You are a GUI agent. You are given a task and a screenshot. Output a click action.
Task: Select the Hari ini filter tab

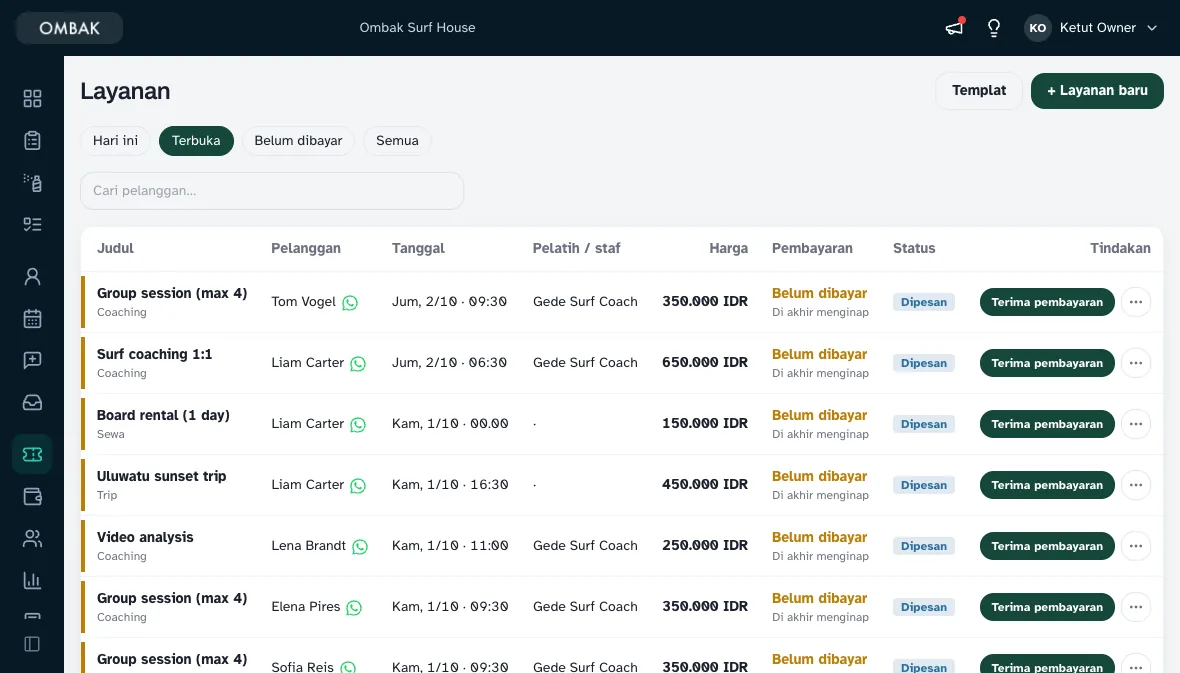click(115, 141)
